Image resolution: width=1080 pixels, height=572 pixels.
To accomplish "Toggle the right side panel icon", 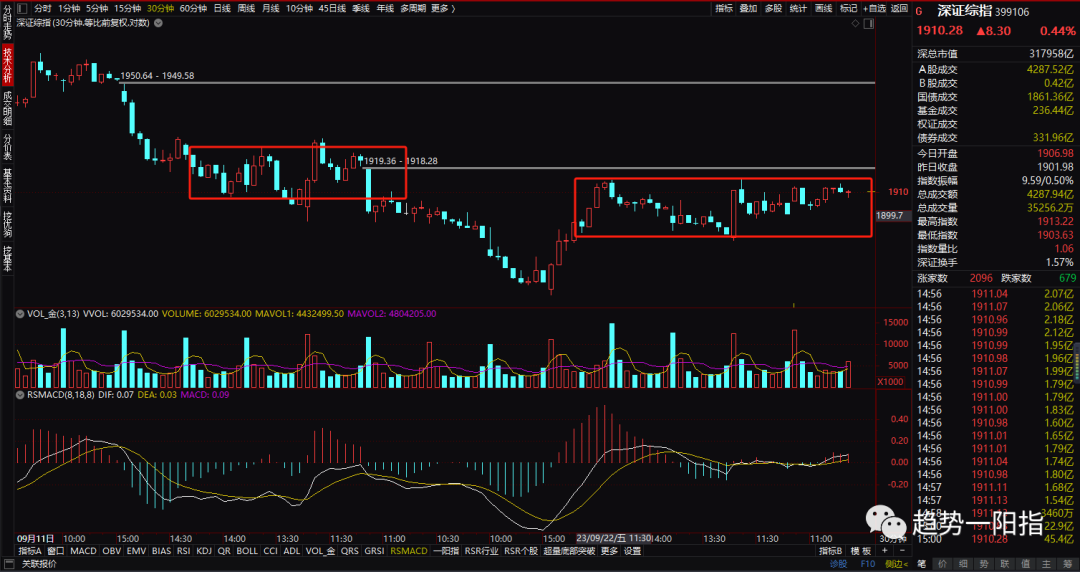I will tap(869, 23).
